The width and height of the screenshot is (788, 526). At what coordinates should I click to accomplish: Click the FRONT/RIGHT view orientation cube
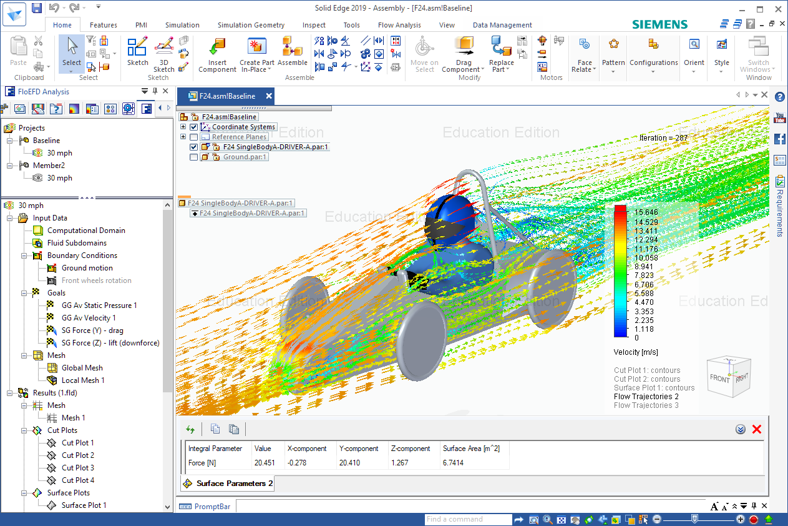point(729,377)
